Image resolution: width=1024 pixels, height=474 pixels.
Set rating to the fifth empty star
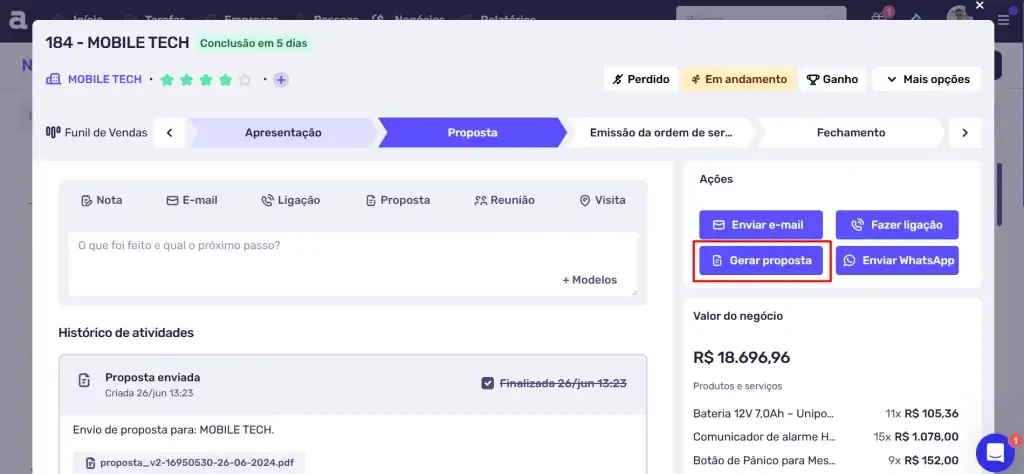[x=245, y=80]
